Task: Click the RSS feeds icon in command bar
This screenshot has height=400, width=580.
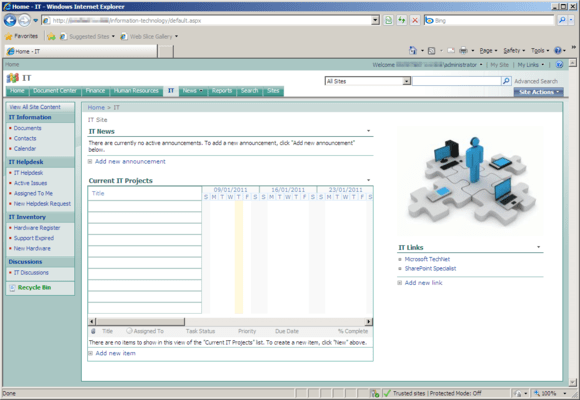Action: point(431,51)
